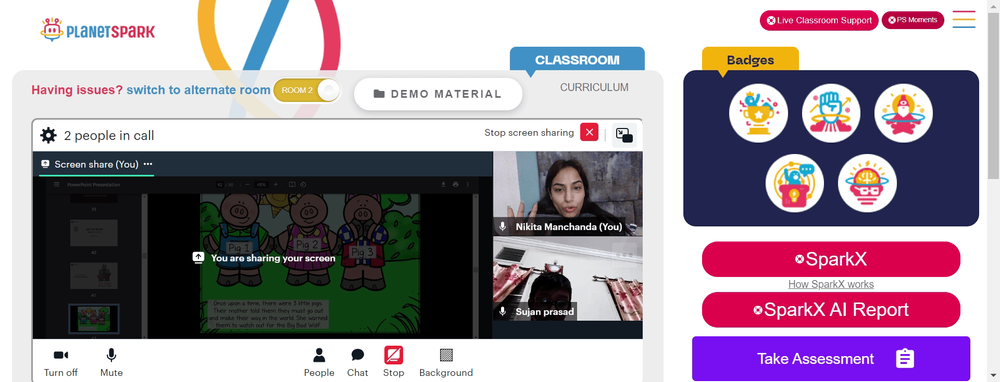Image resolution: width=1000 pixels, height=382 pixels.
Task: Open the SparkX AI Report
Action: click(831, 310)
